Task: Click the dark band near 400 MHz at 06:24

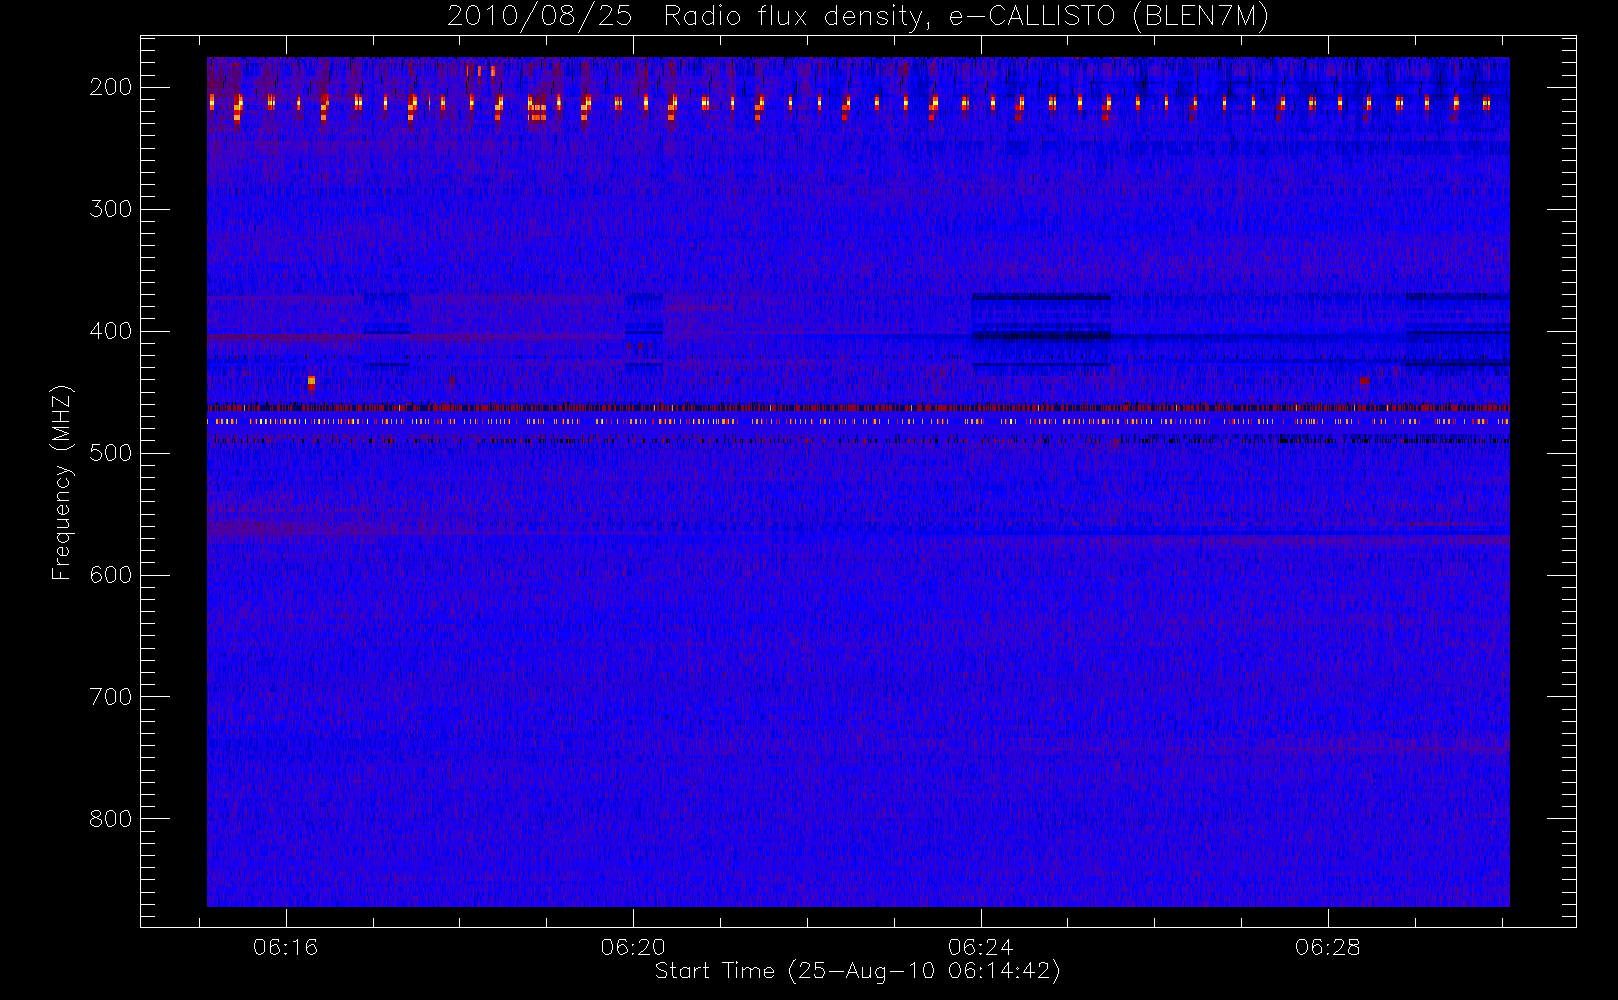Action: pos(1041,335)
